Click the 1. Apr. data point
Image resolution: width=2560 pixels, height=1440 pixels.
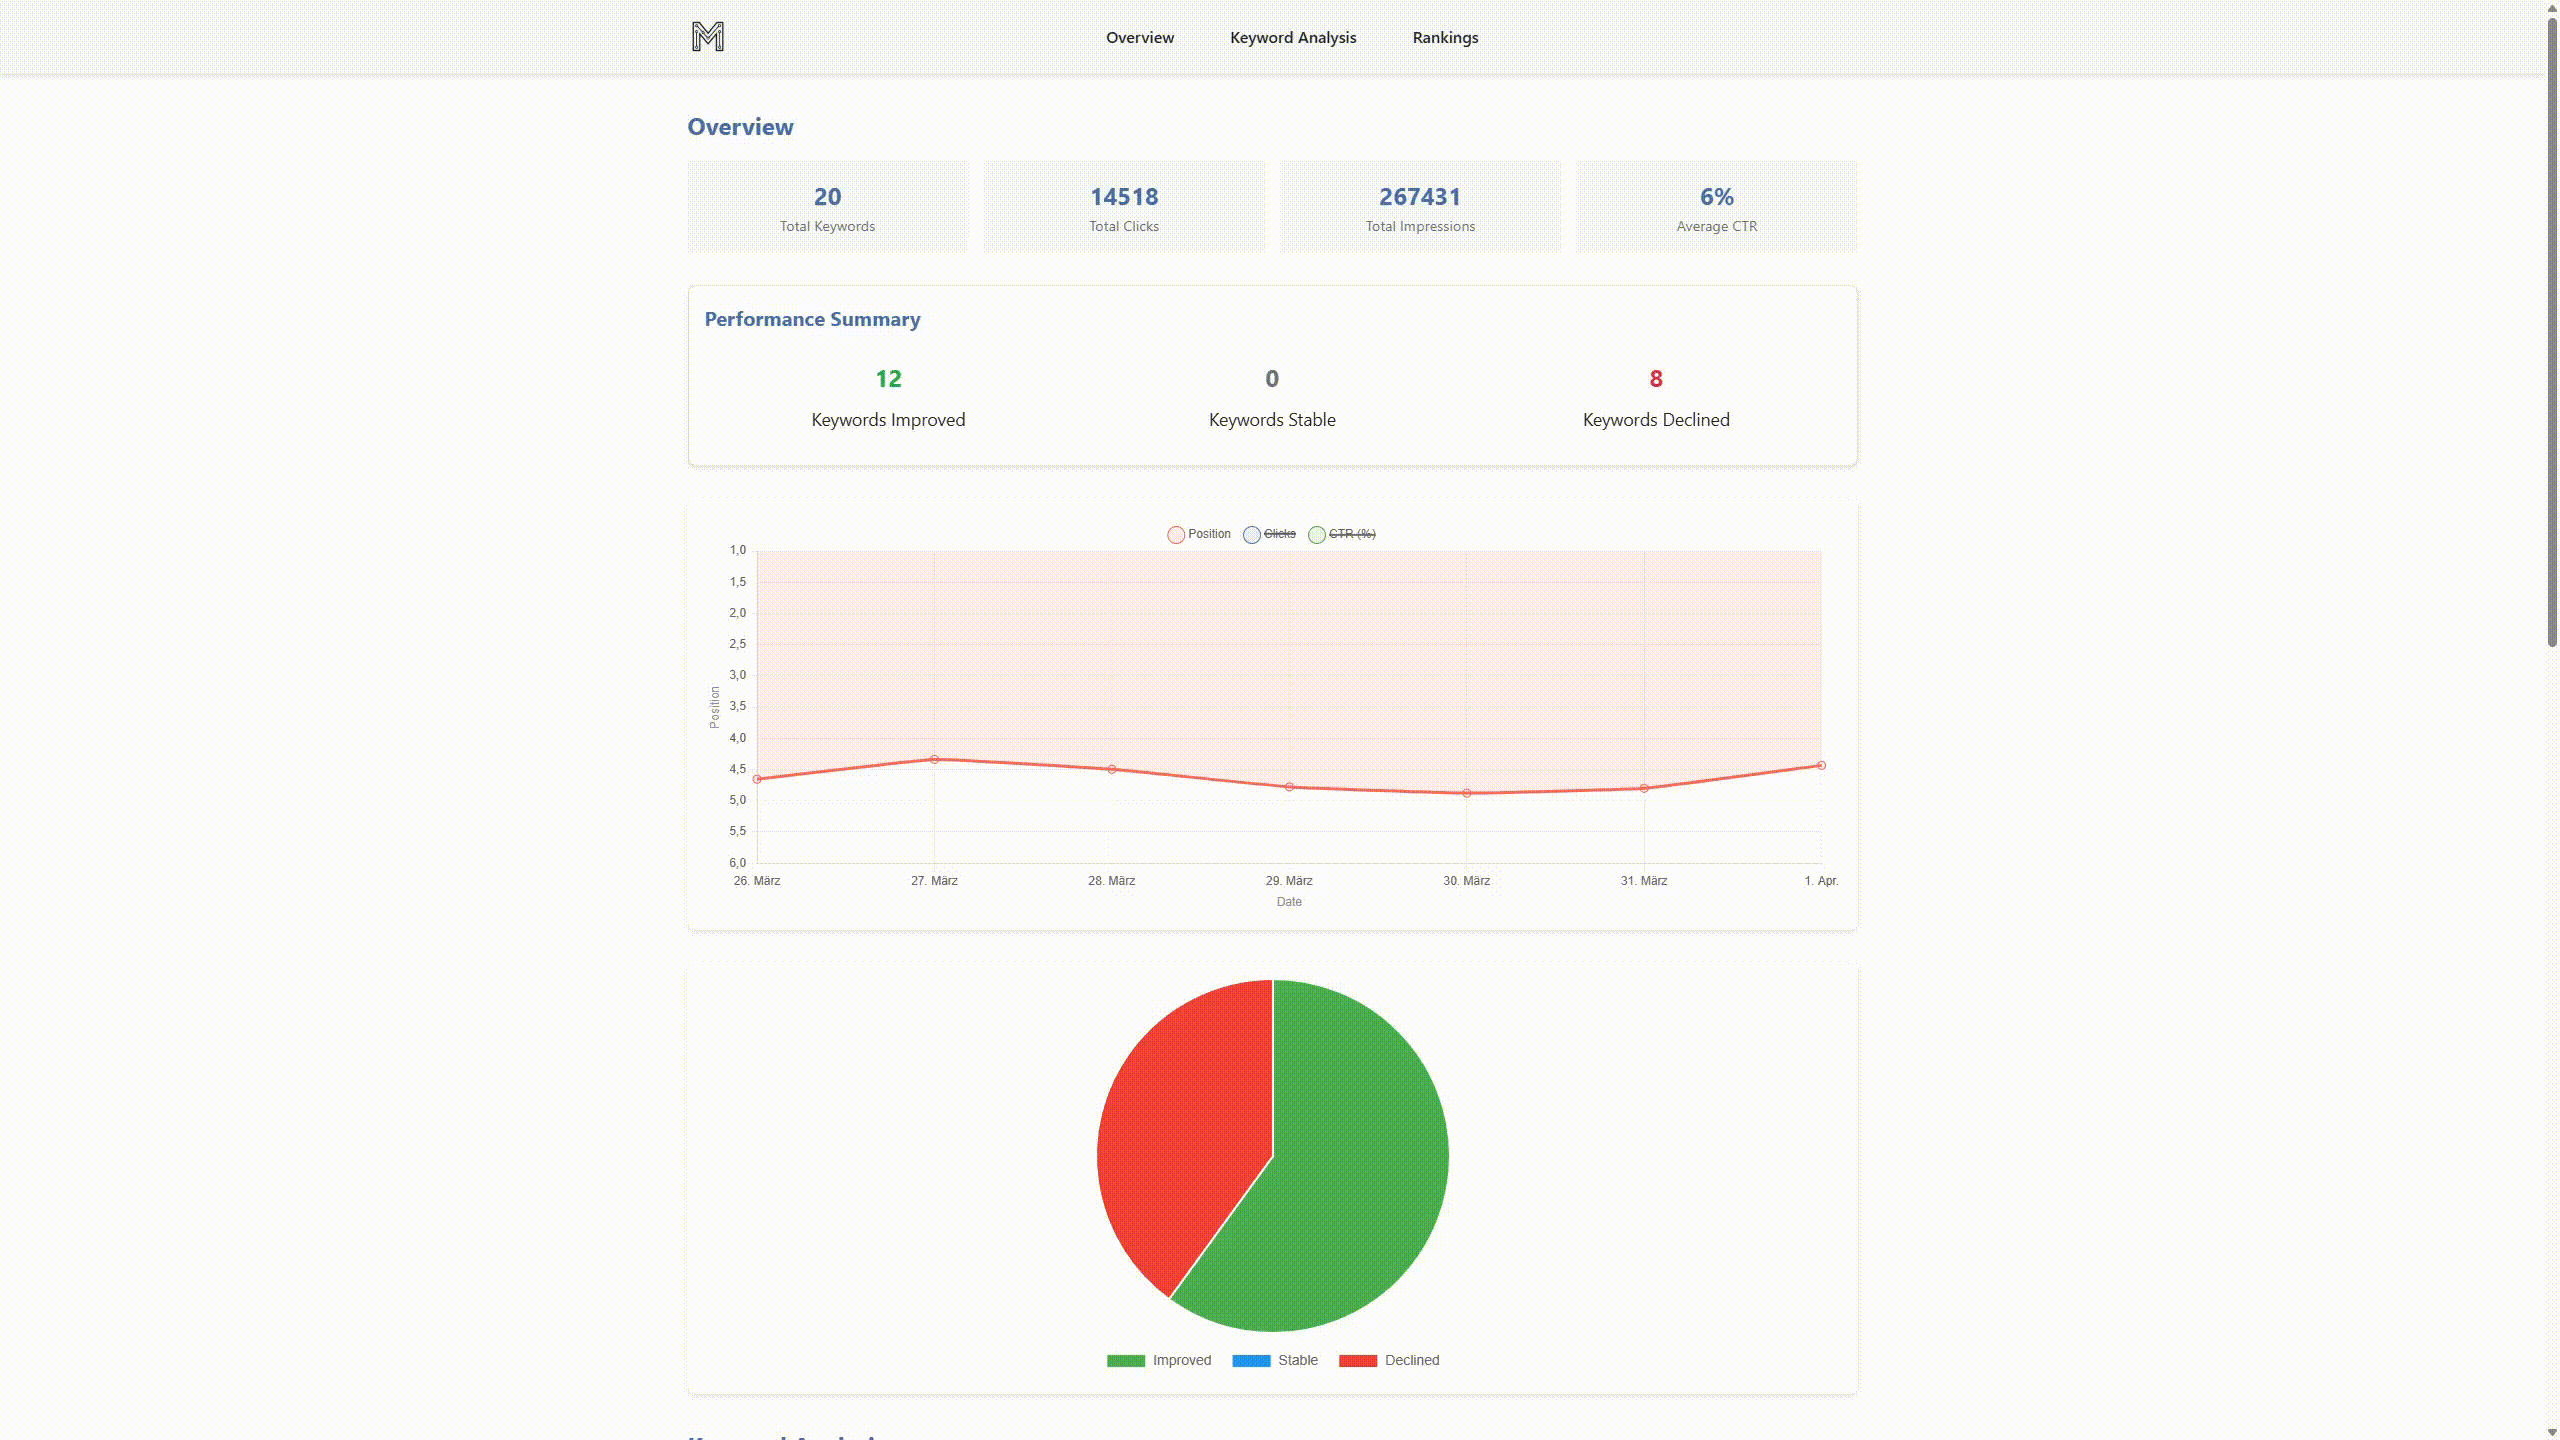[x=1820, y=765]
